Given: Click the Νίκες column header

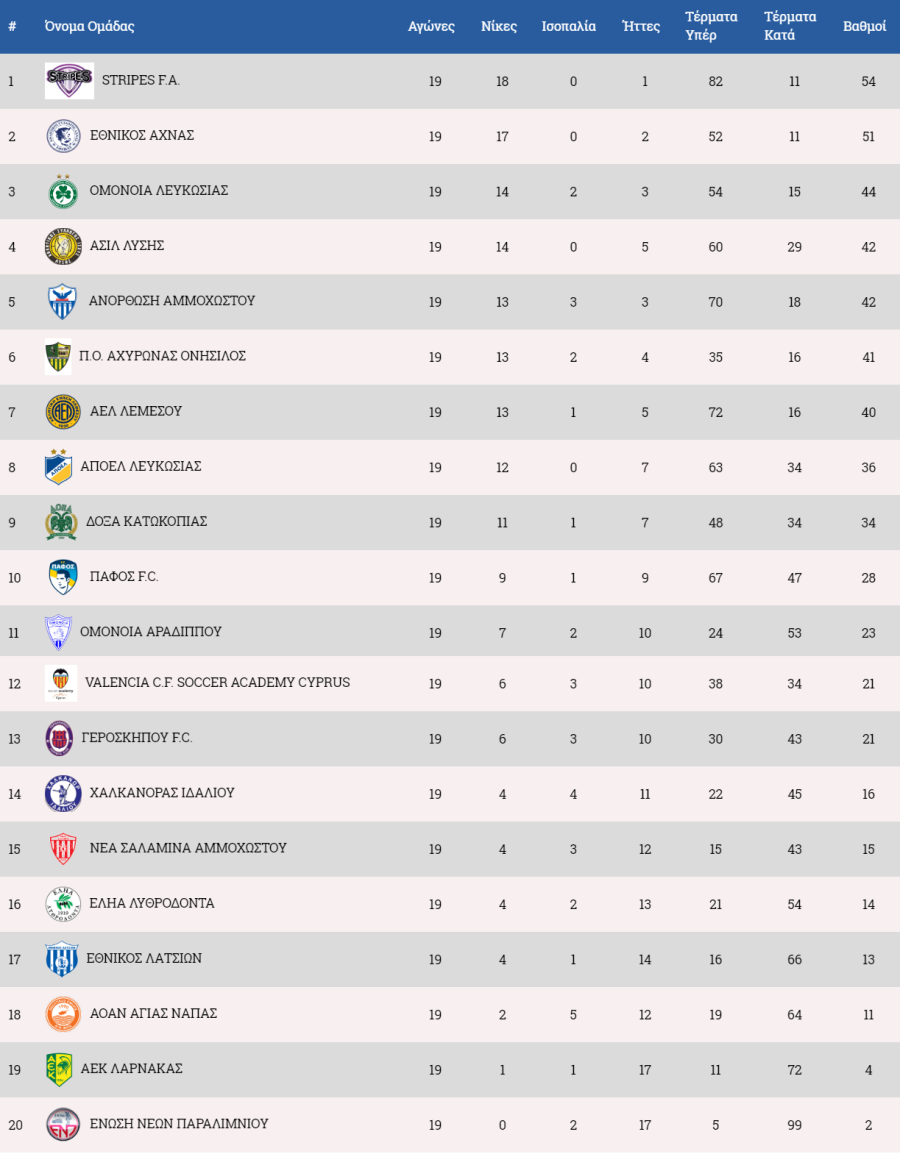Looking at the screenshot, I should pos(499,26).
